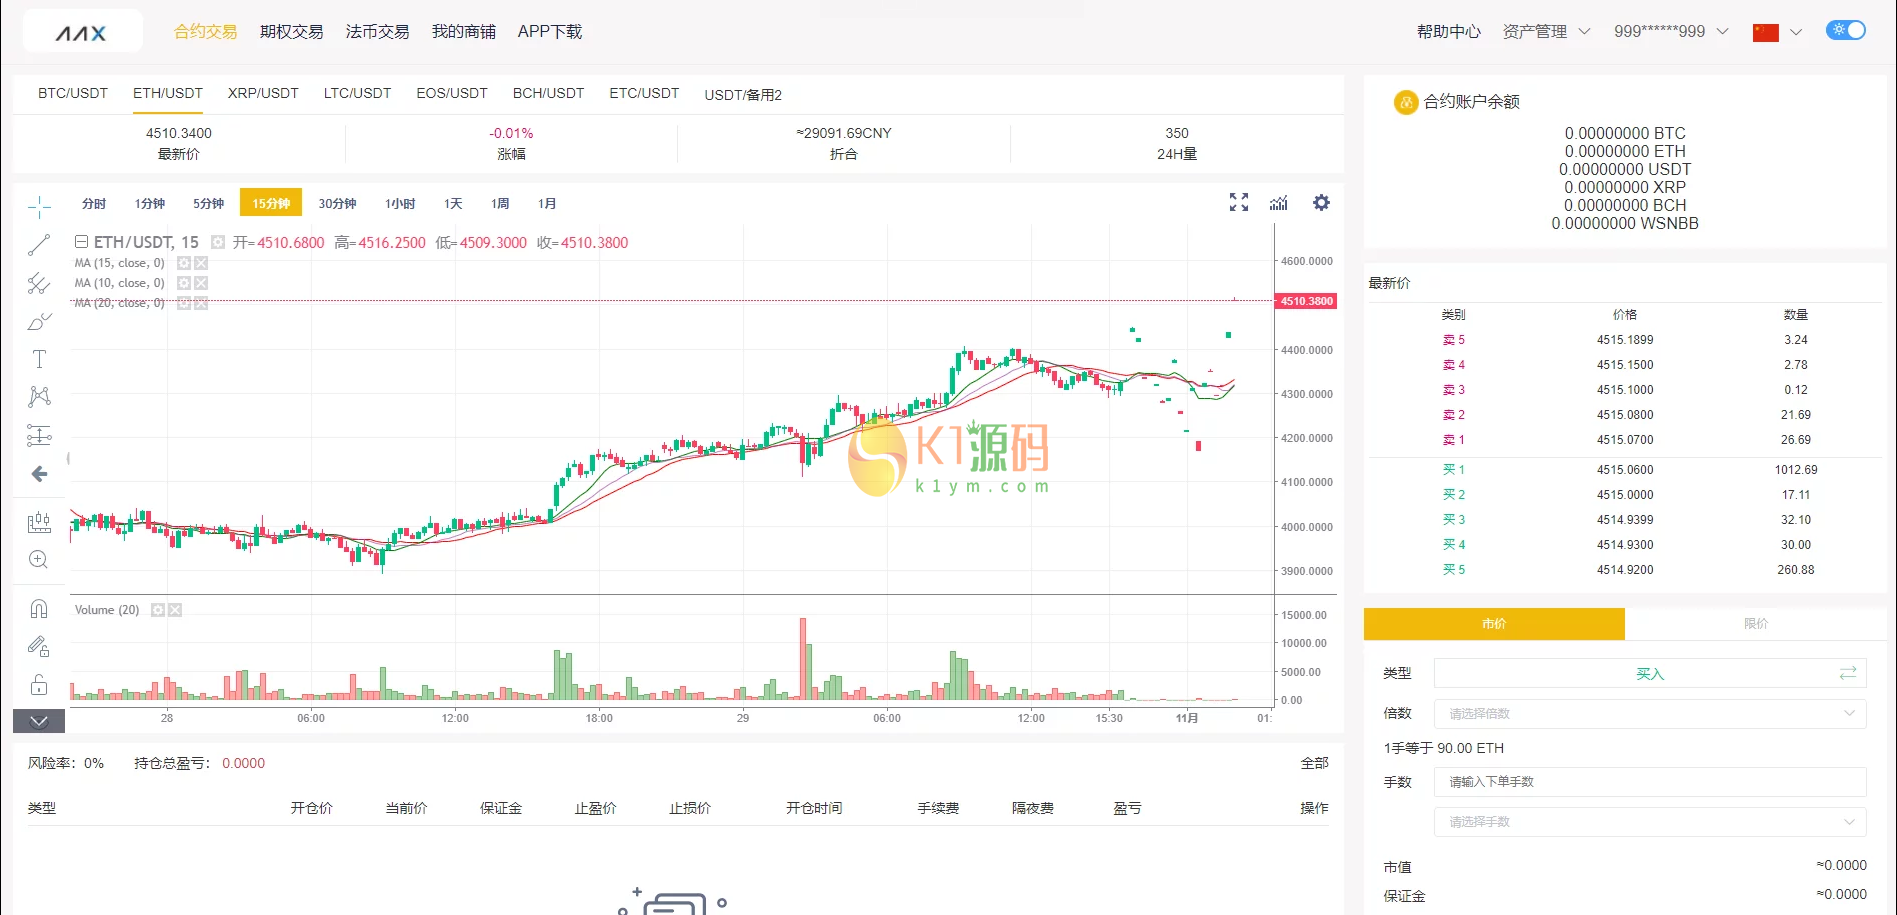
Task: Open chart fullscreen mode
Action: point(1239,202)
